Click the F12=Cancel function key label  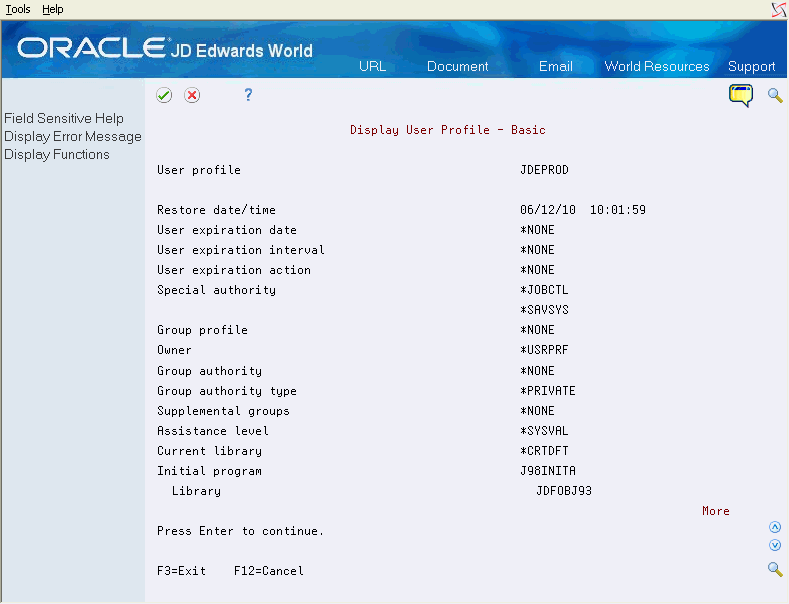pyautogui.click(x=269, y=571)
